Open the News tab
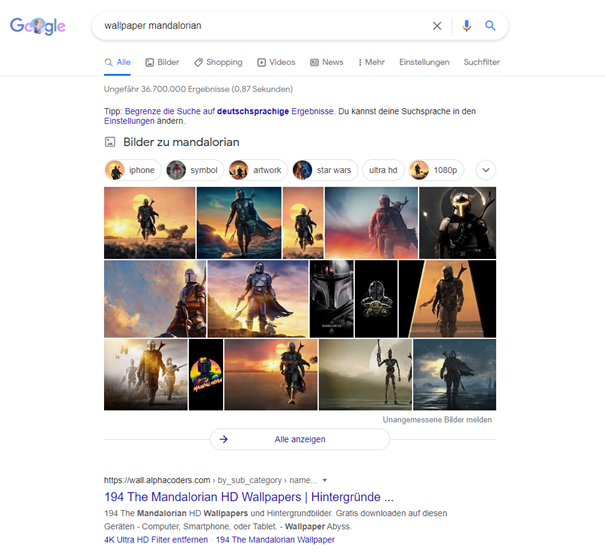Screen dimensions: 605x554 tap(327, 62)
